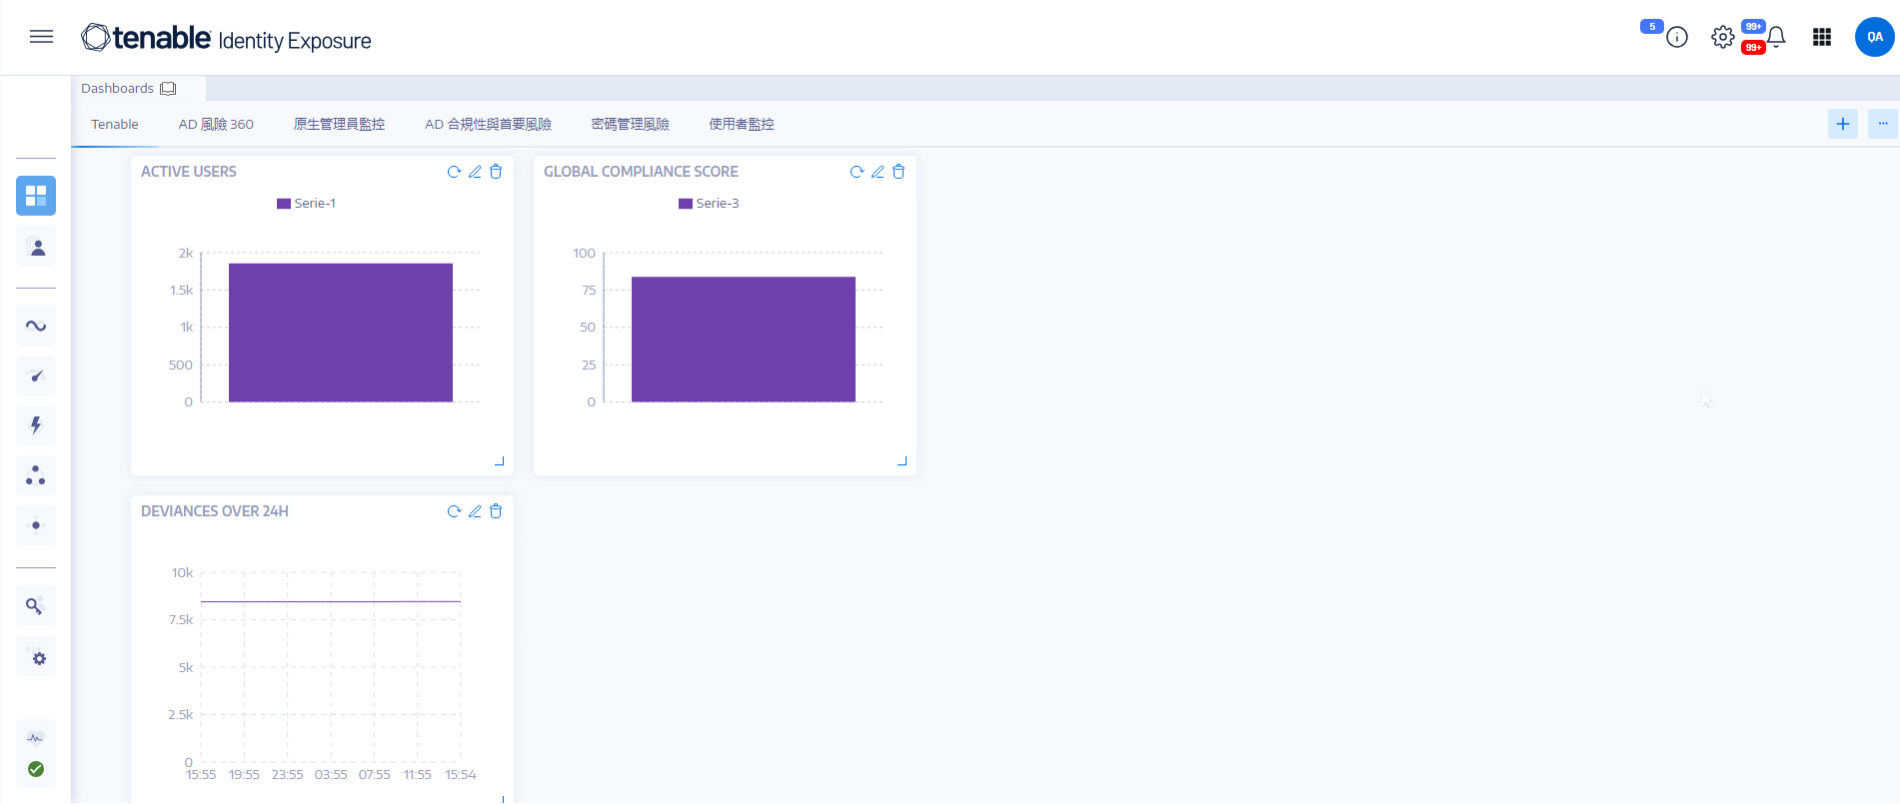Click the 100 axis label in Compliance Score

click(x=584, y=253)
